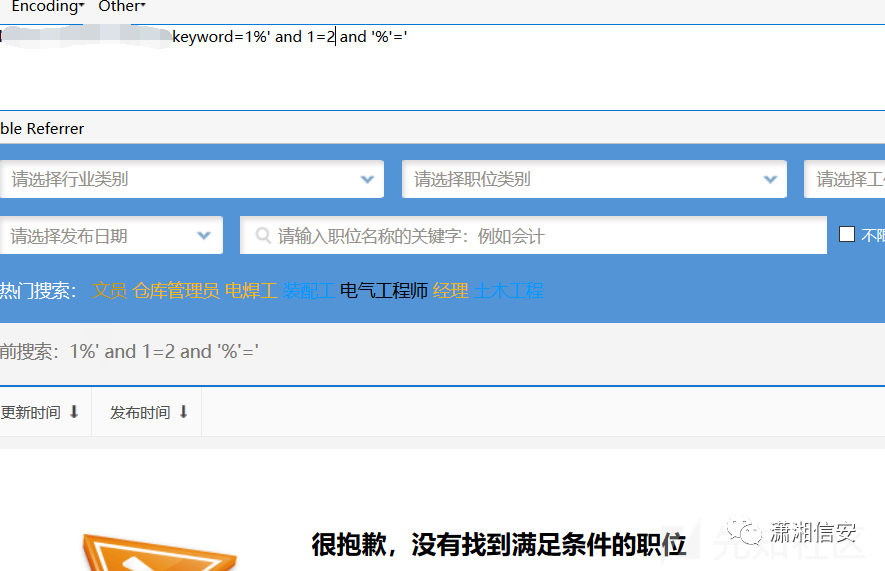Click the hot search link 土木工程
Image resolution: width=885 pixels, height=571 pixels.
(x=509, y=291)
